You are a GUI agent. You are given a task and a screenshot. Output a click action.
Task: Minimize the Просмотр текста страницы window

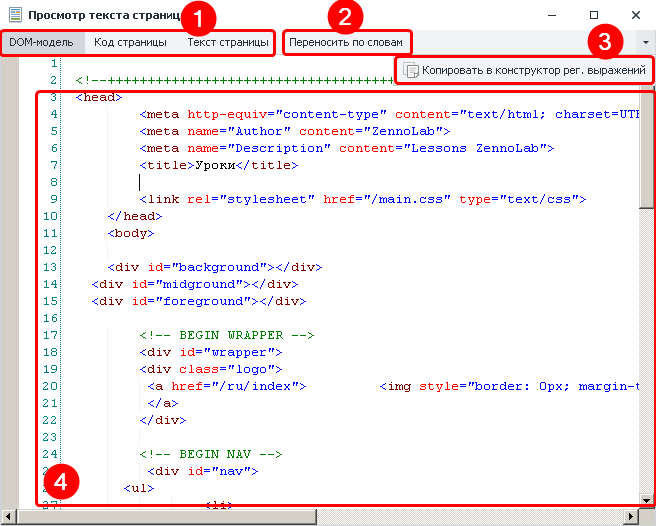pyautogui.click(x=548, y=15)
